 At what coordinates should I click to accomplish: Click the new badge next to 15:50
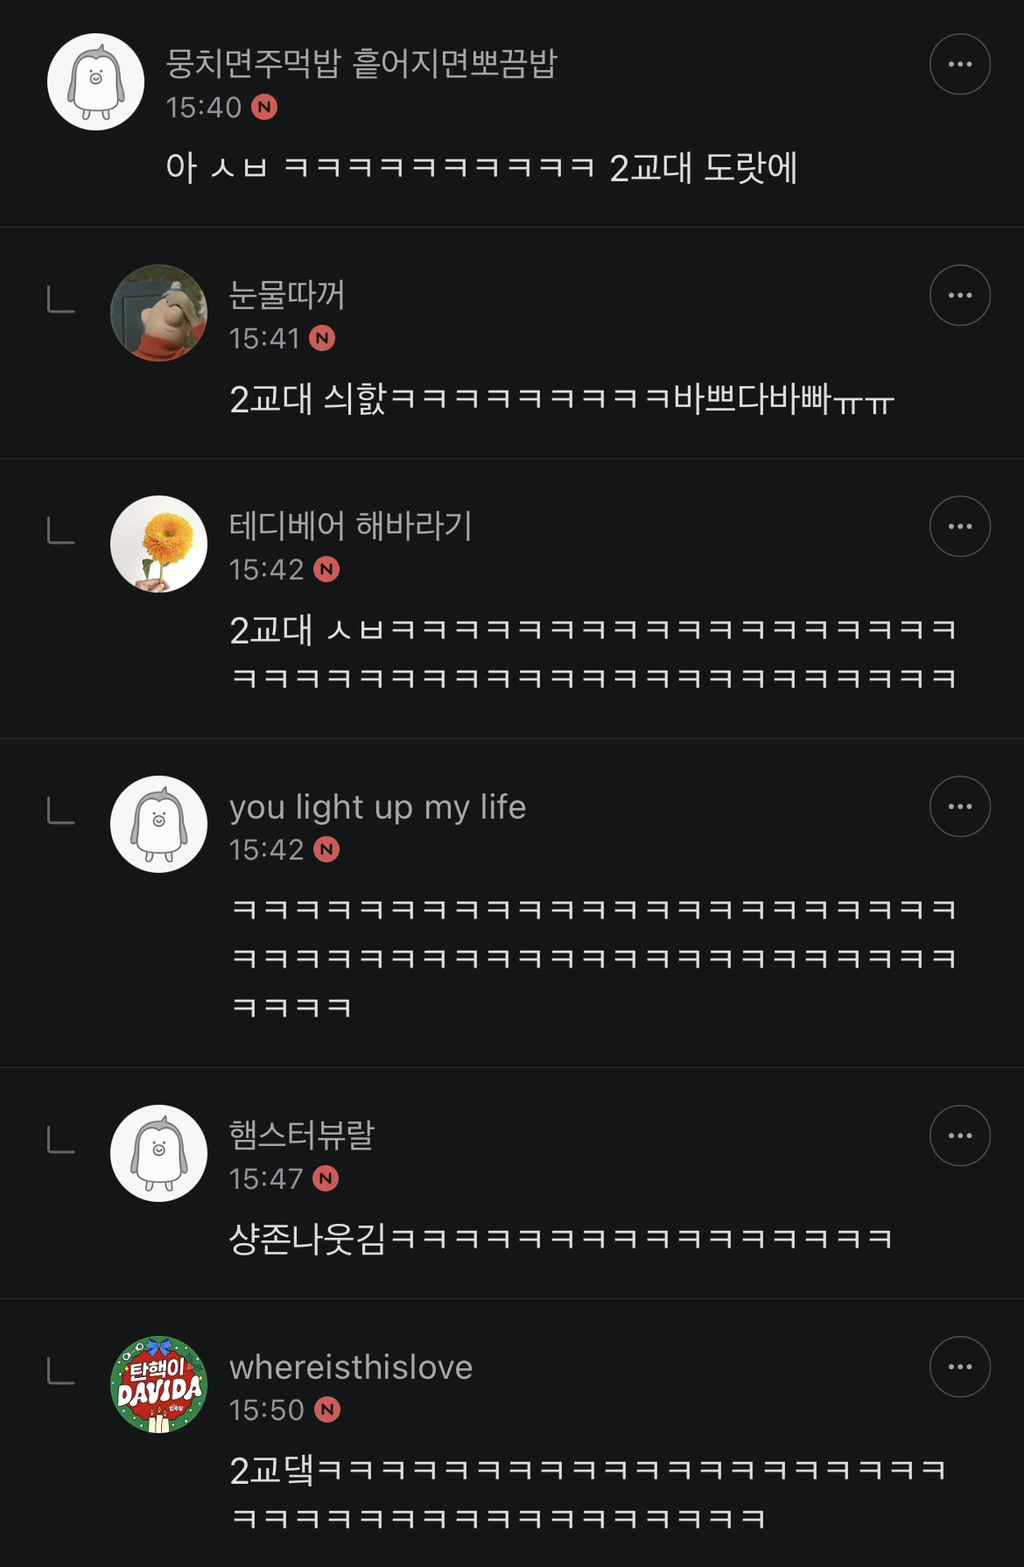click(327, 1410)
